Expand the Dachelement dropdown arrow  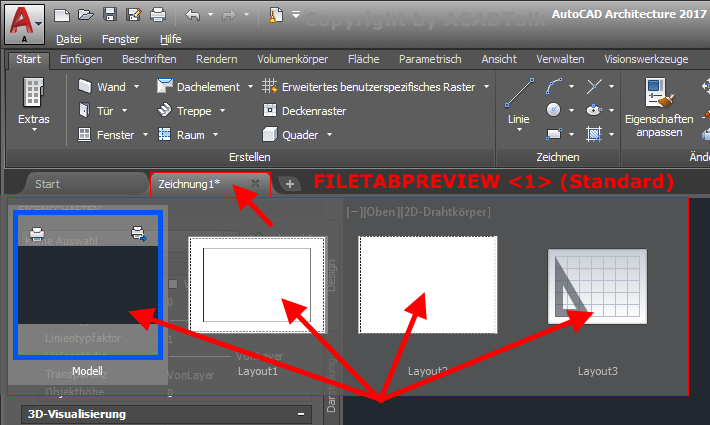[x=250, y=86]
